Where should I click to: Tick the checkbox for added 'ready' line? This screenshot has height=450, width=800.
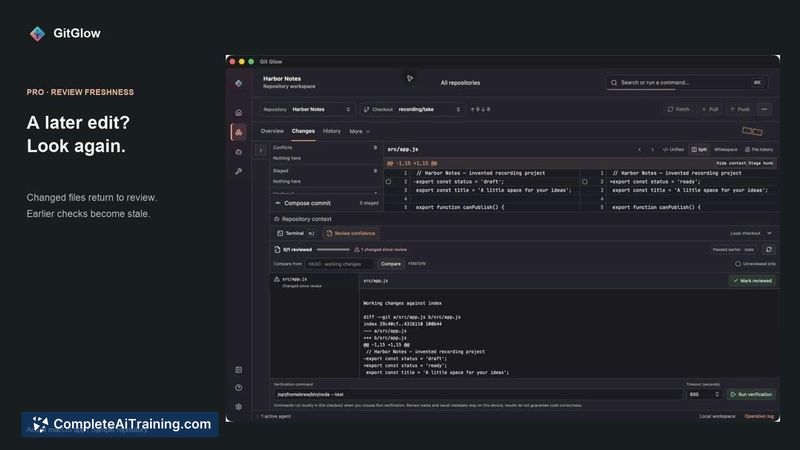coord(585,182)
